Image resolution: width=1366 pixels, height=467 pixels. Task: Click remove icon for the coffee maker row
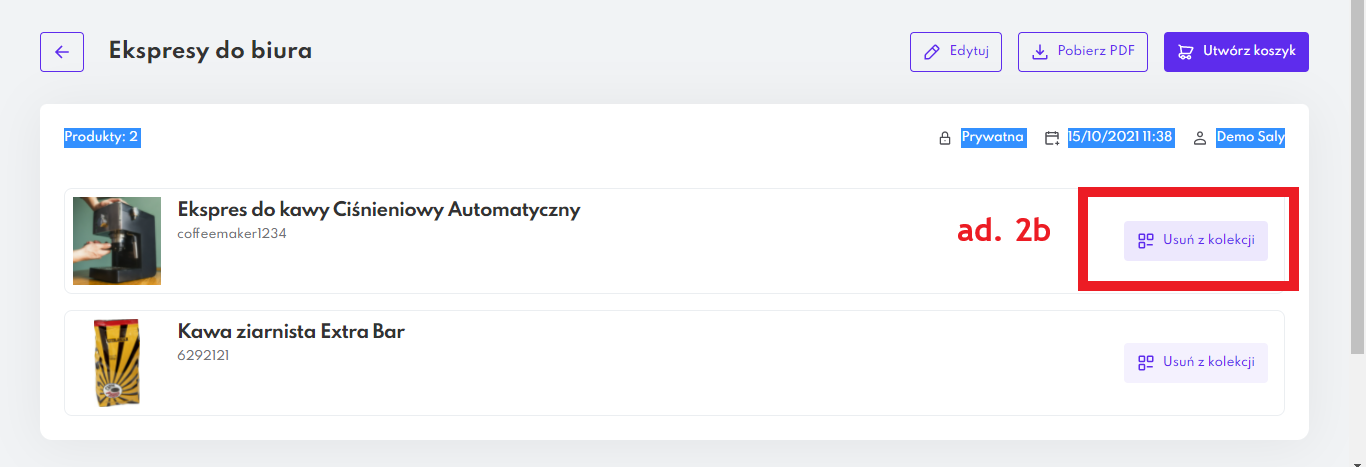[1146, 241]
